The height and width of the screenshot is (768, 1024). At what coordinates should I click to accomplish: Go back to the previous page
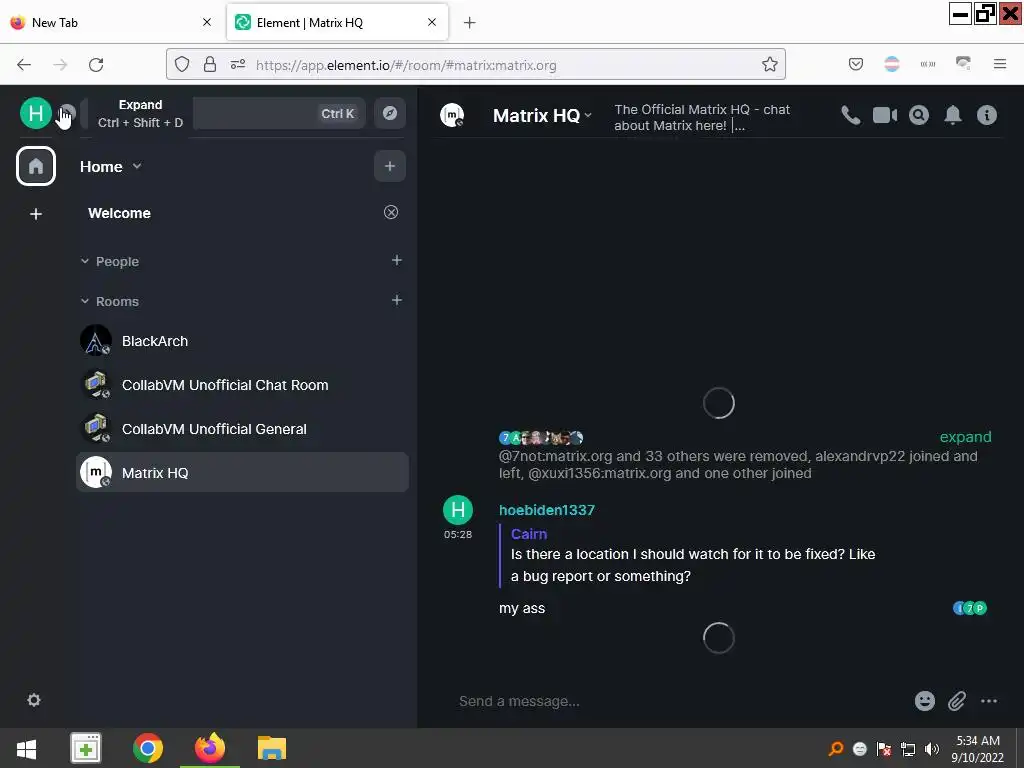(x=24, y=64)
